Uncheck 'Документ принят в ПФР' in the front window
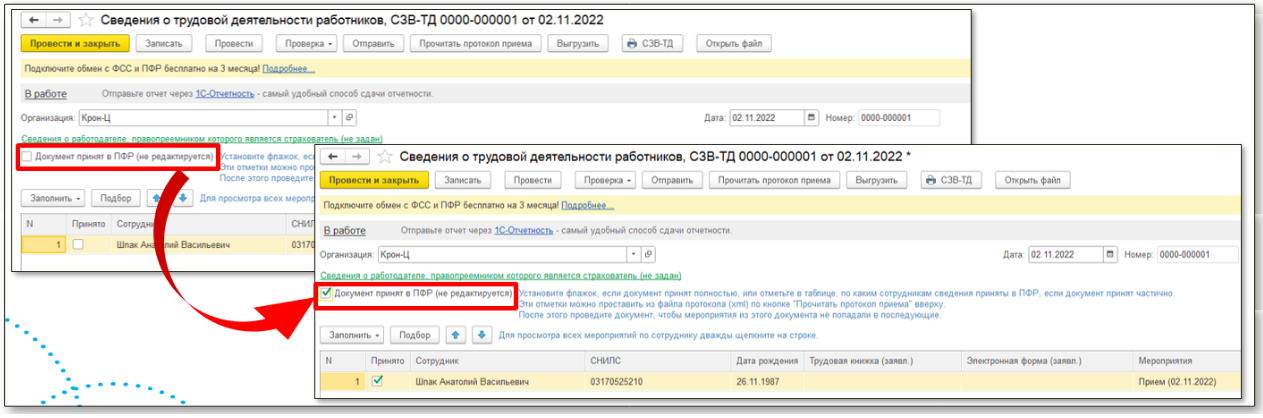This screenshot has width=1263, height=418. (326, 294)
